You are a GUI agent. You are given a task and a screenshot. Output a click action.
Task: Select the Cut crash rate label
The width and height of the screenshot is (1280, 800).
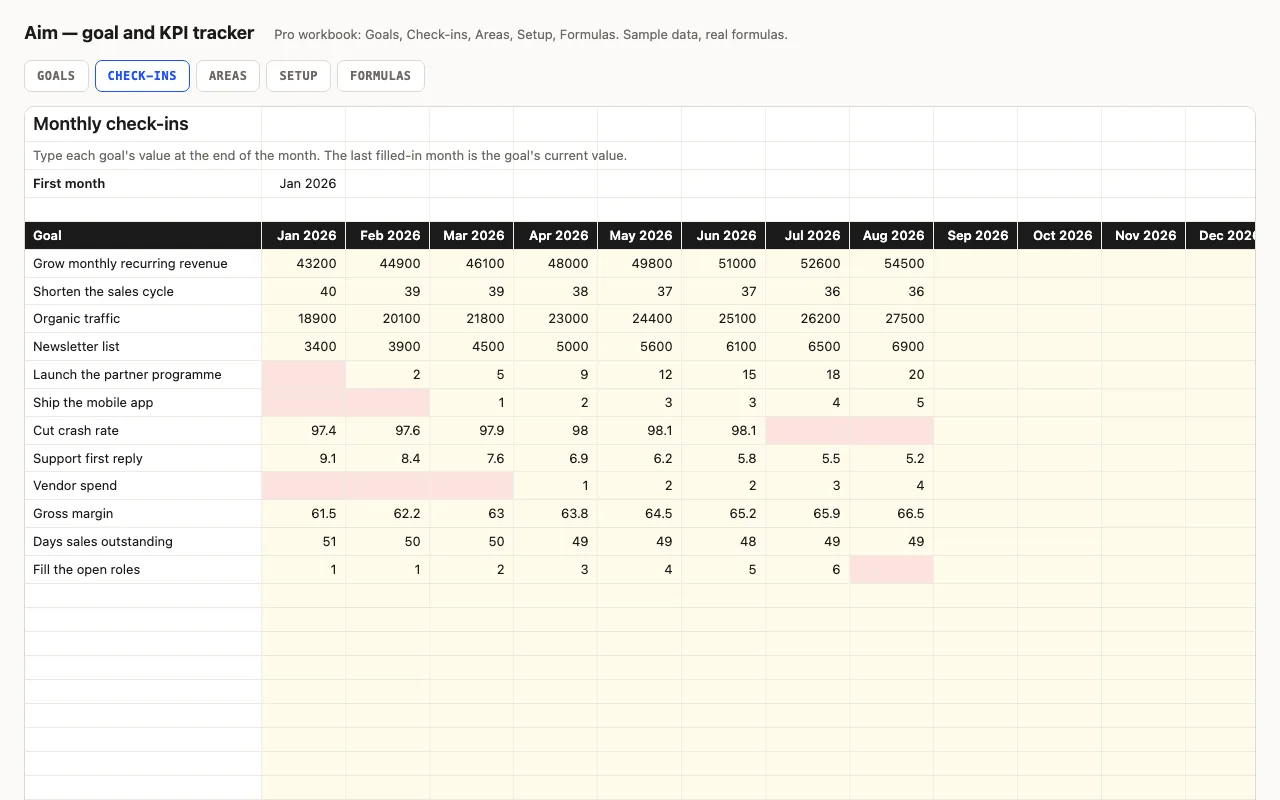coord(143,431)
